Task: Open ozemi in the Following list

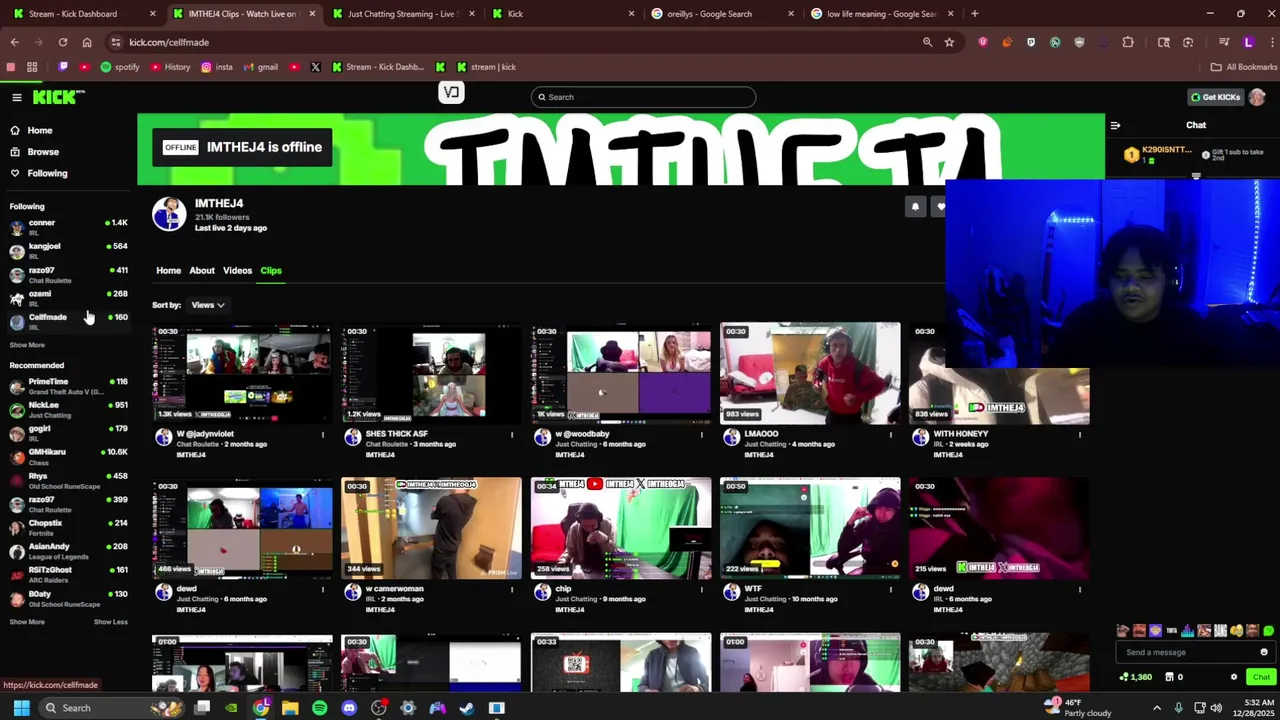Action: 68,298
